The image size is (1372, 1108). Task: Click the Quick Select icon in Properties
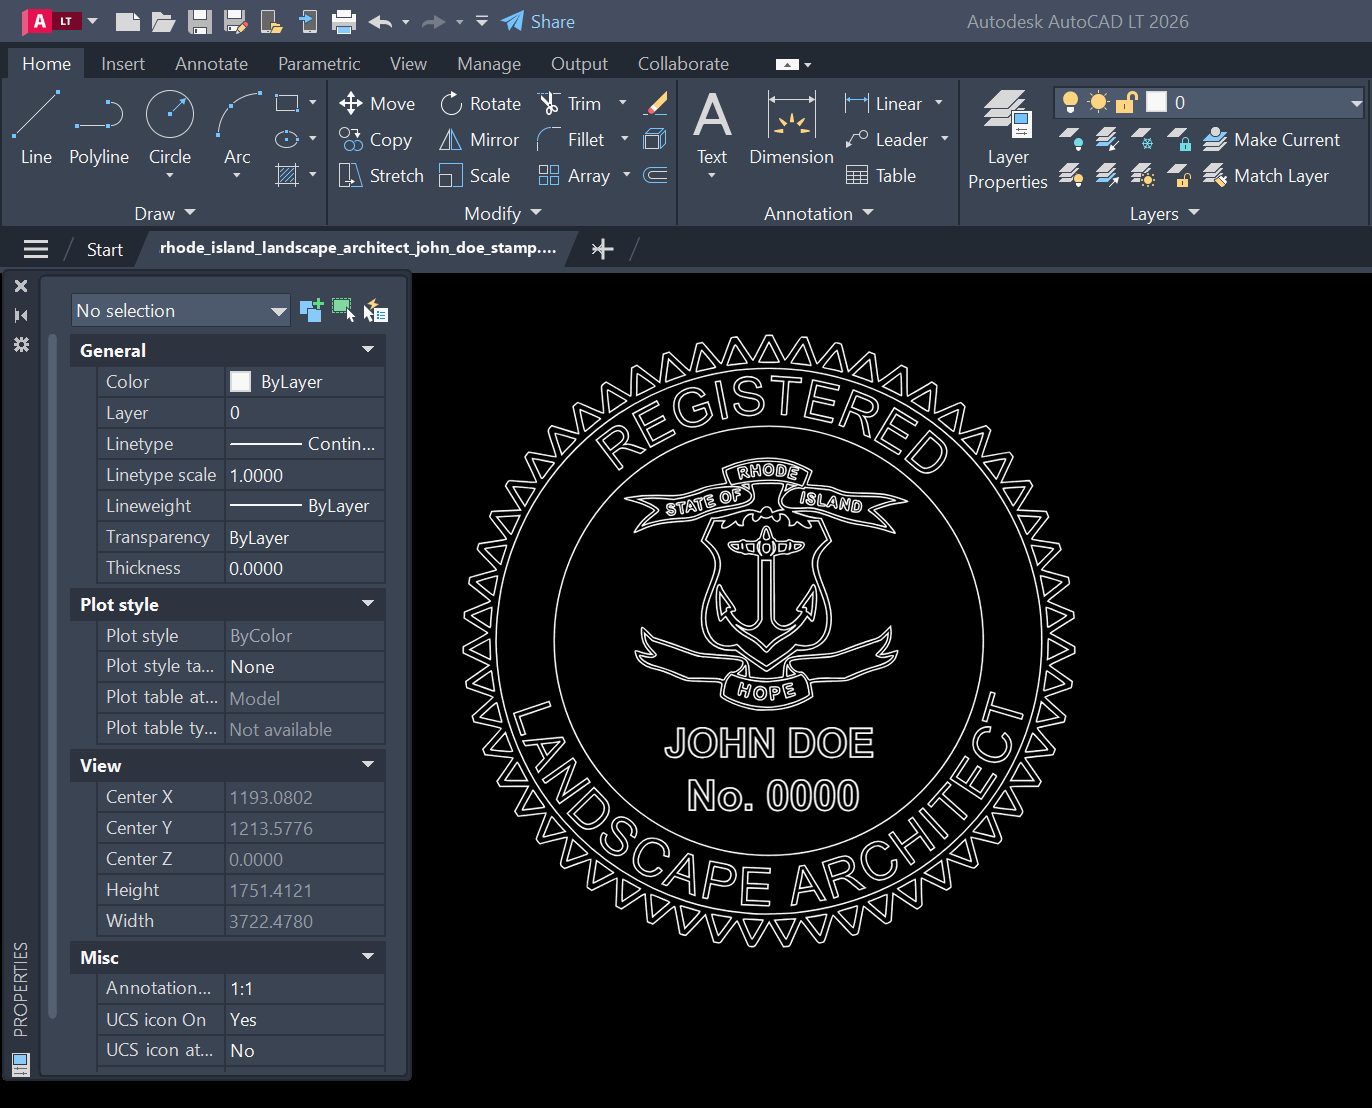pyautogui.click(x=376, y=310)
